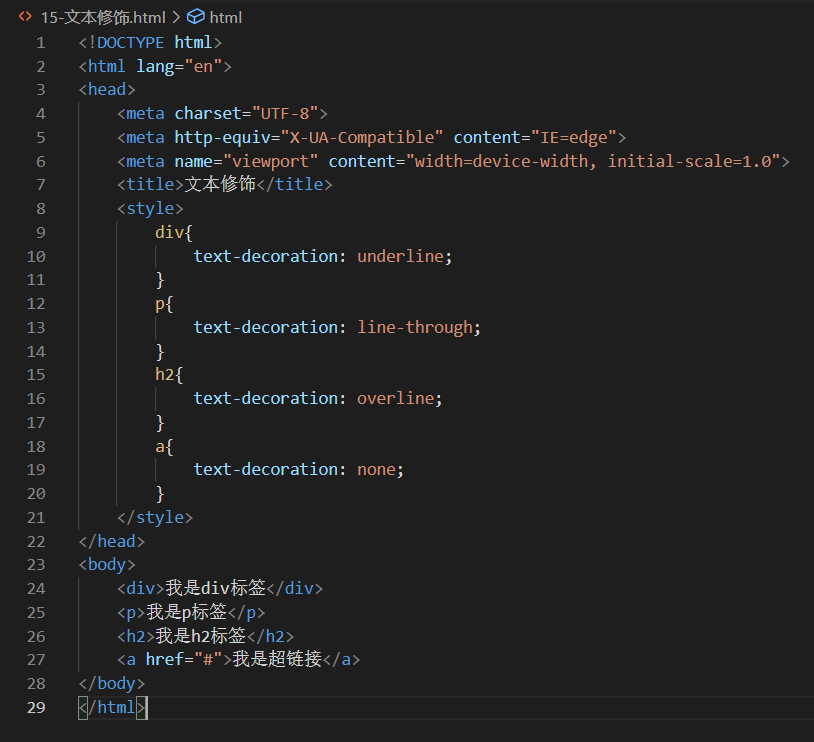Click the text 我是div标签 on line 24
This screenshot has width=814, height=742.
(215, 588)
